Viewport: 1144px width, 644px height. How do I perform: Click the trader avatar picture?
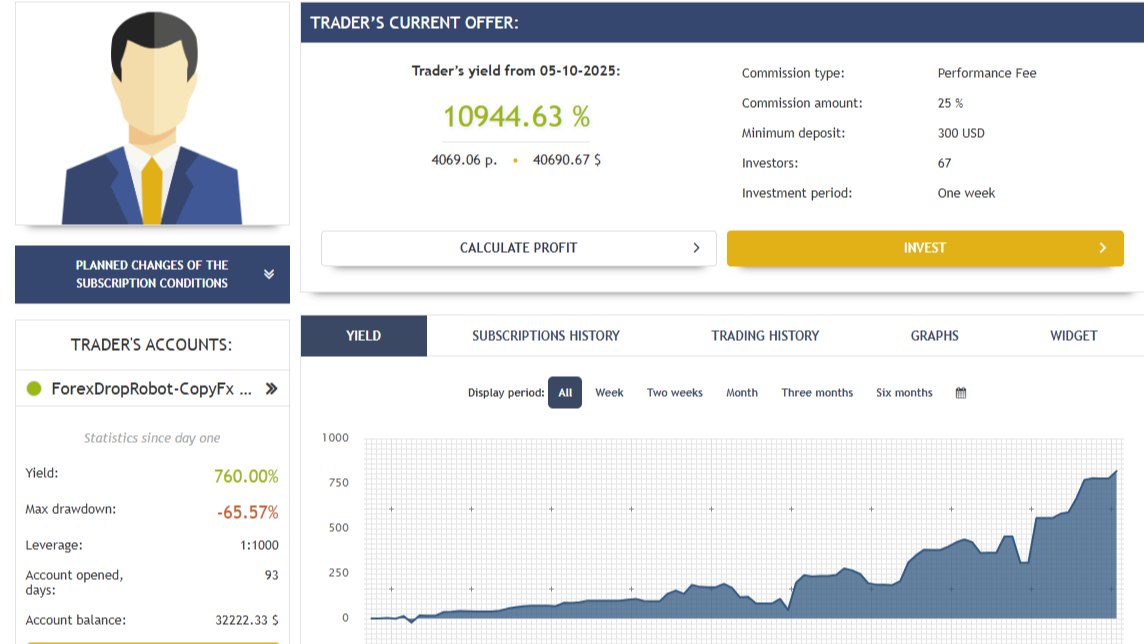click(152, 114)
